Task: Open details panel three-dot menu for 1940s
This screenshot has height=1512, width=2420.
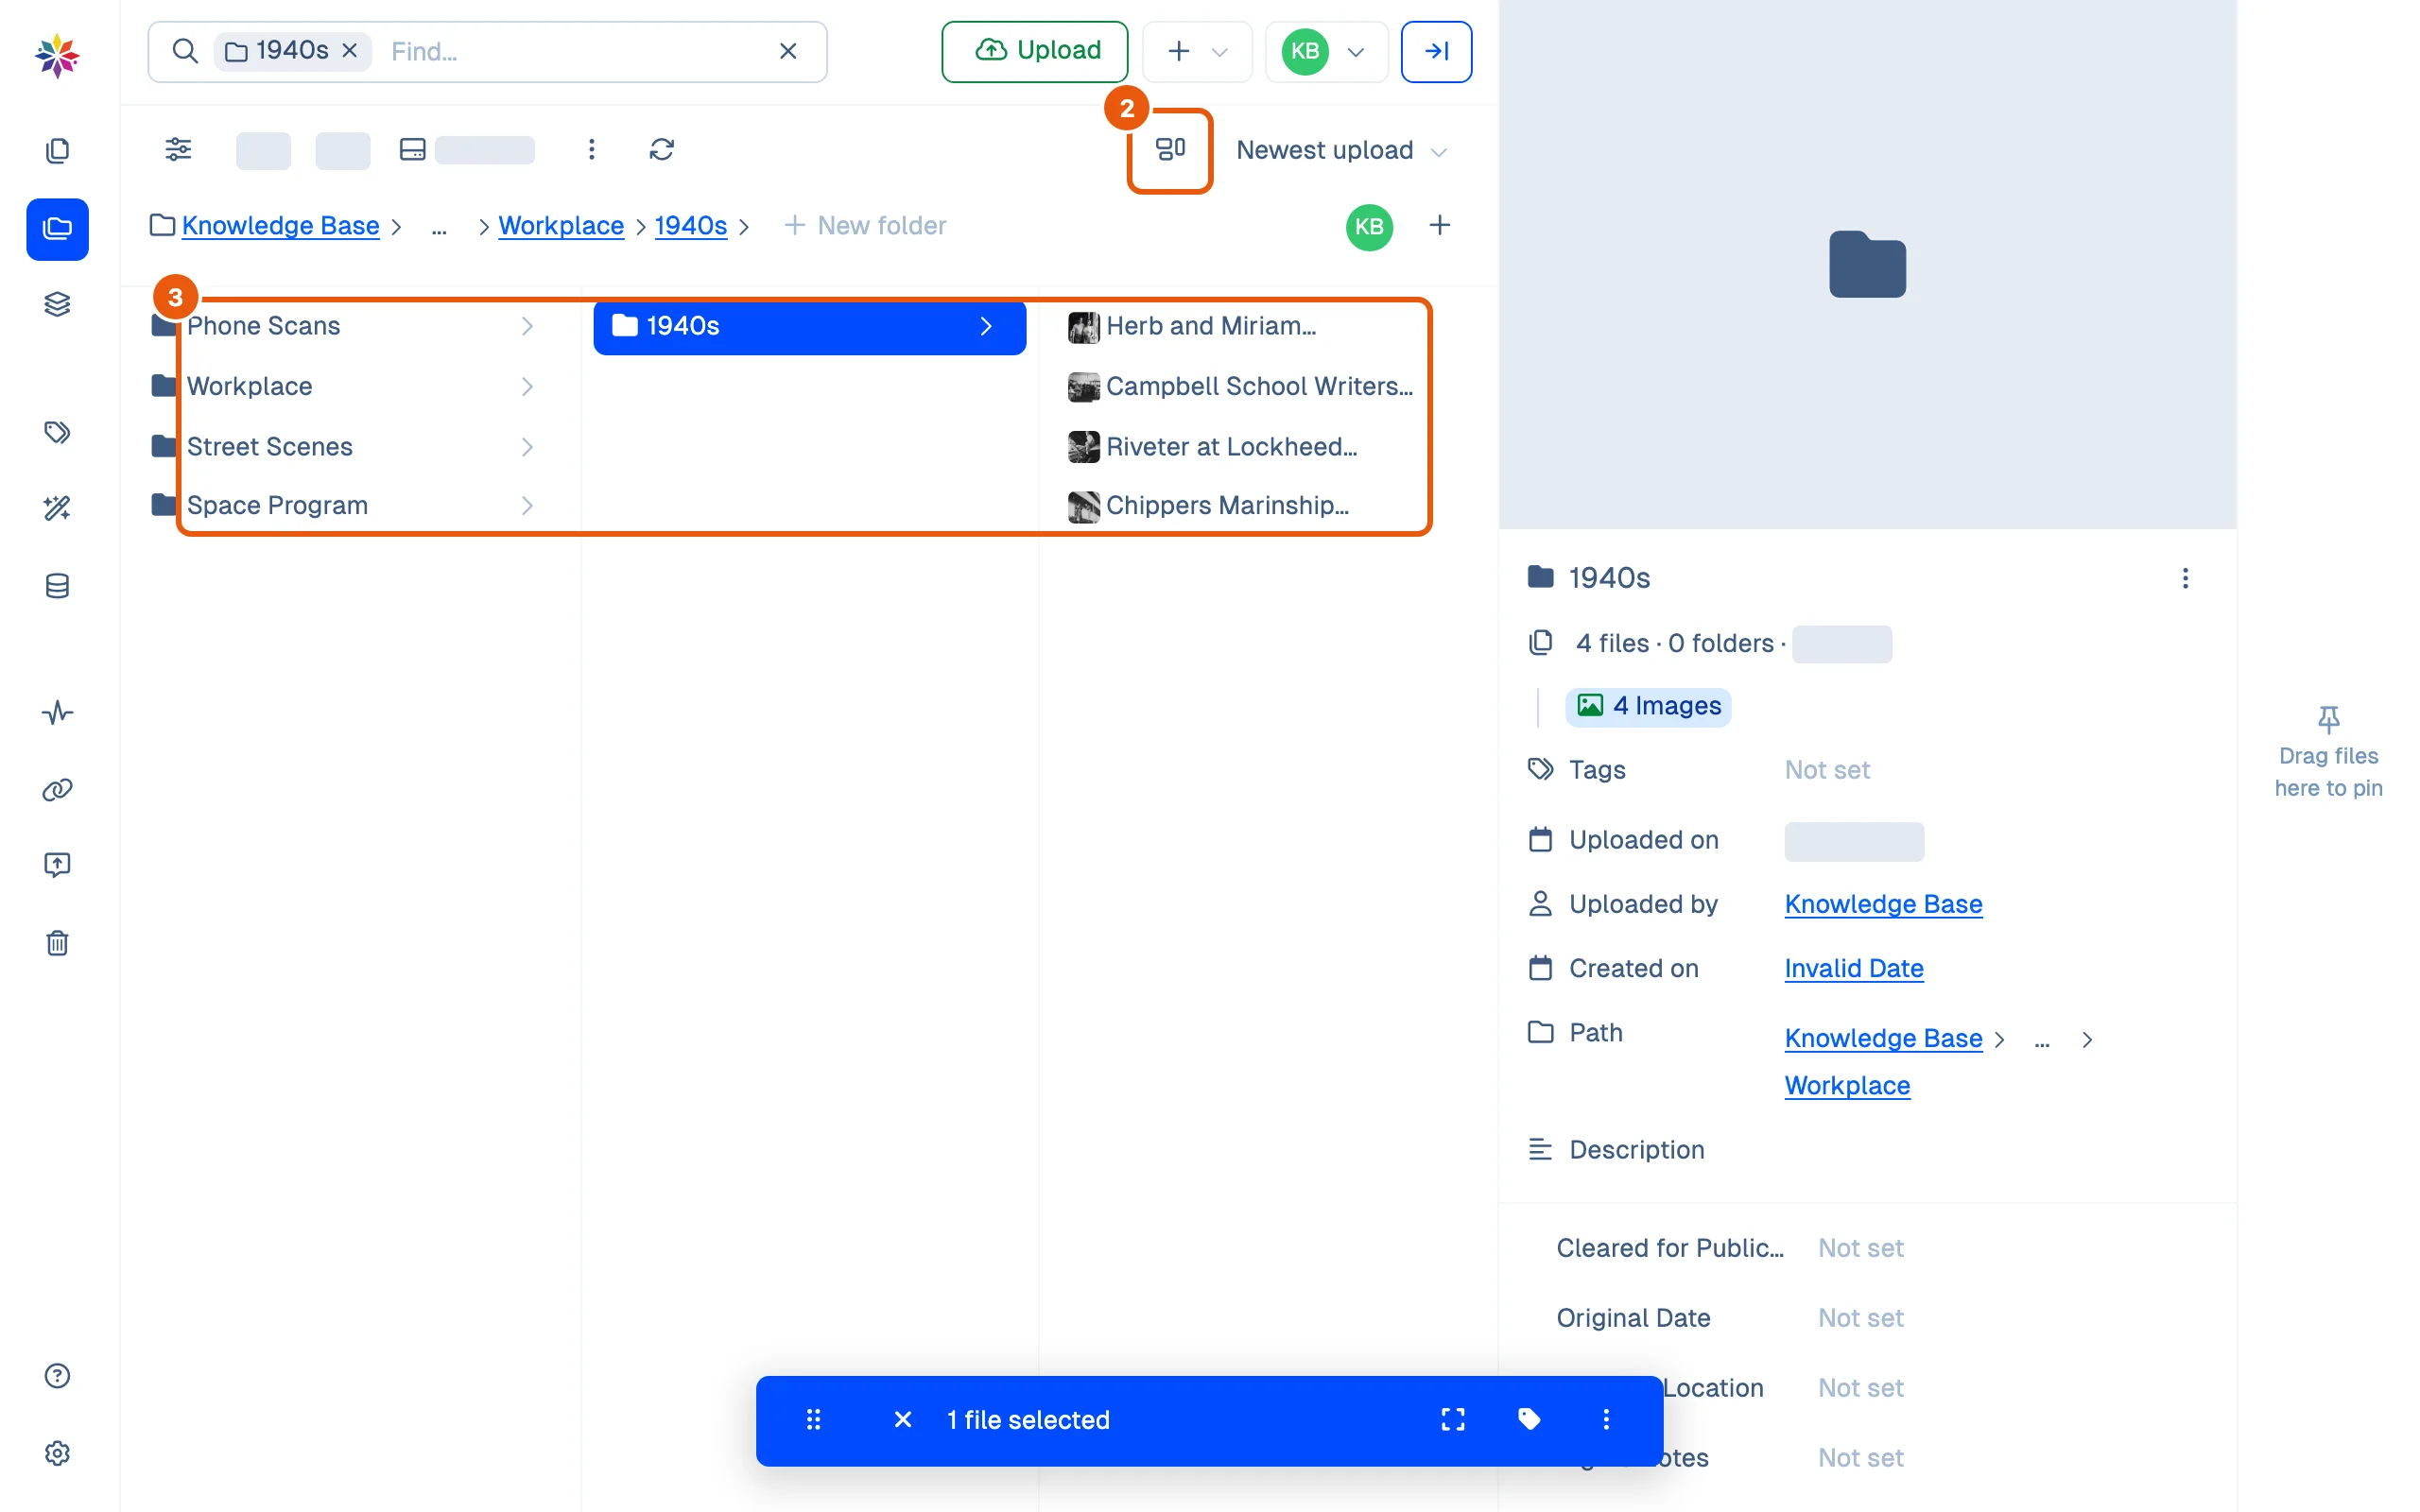Action: pos(2185,578)
